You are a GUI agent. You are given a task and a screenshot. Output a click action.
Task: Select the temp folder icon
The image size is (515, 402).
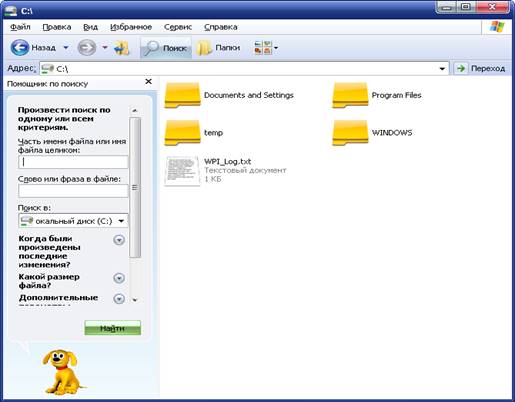click(x=182, y=133)
